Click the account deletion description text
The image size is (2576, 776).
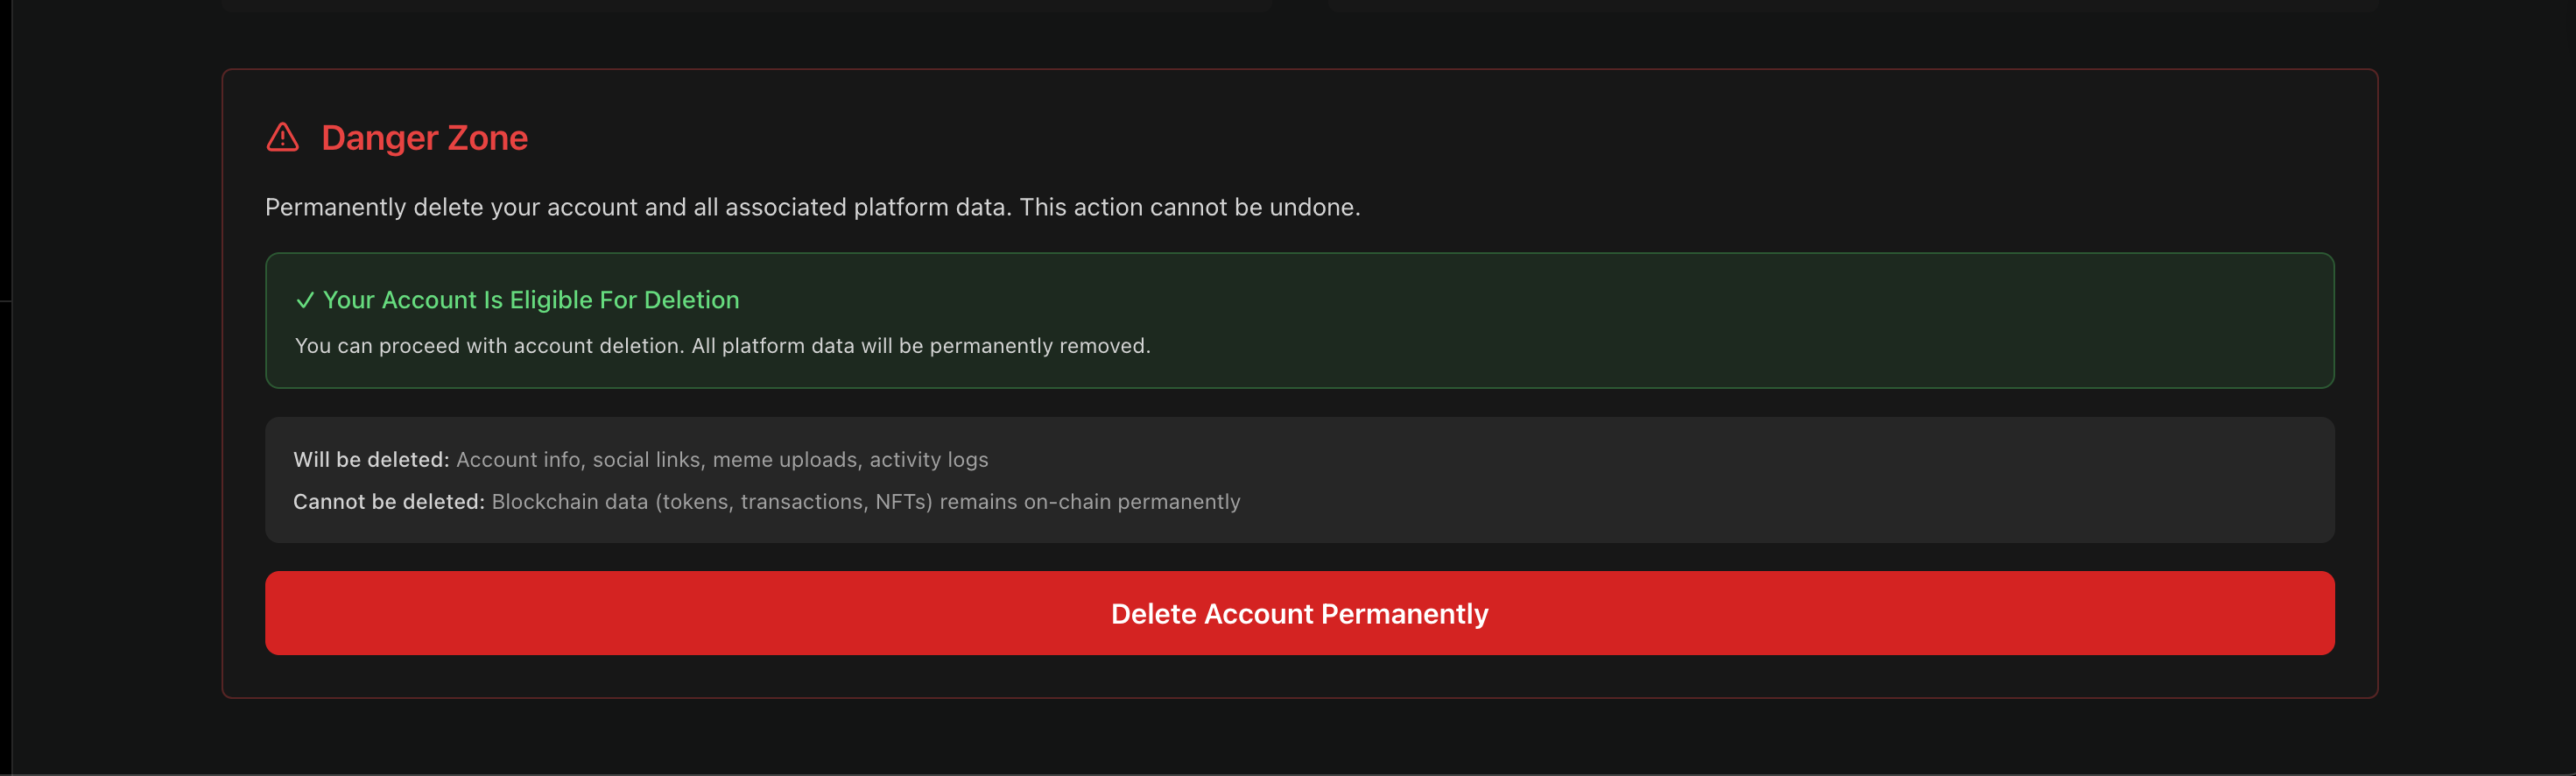(813, 207)
